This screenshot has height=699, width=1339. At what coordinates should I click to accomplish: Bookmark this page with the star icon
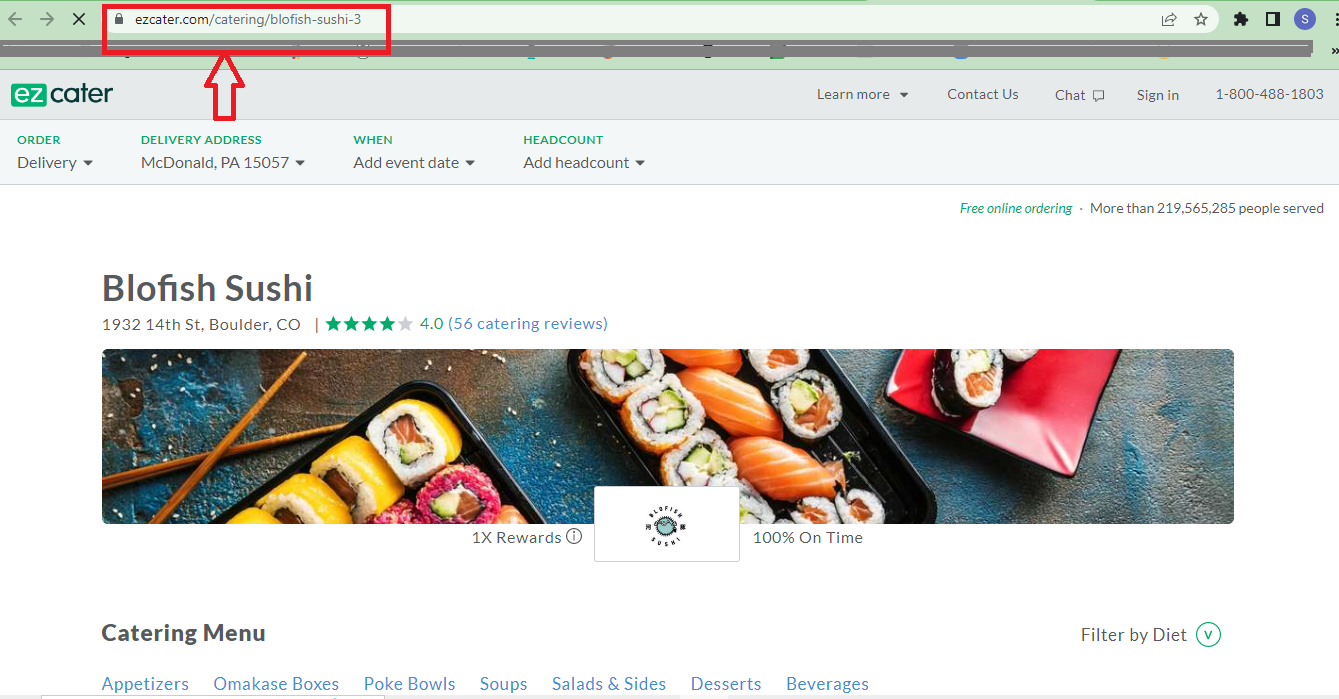point(1201,19)
